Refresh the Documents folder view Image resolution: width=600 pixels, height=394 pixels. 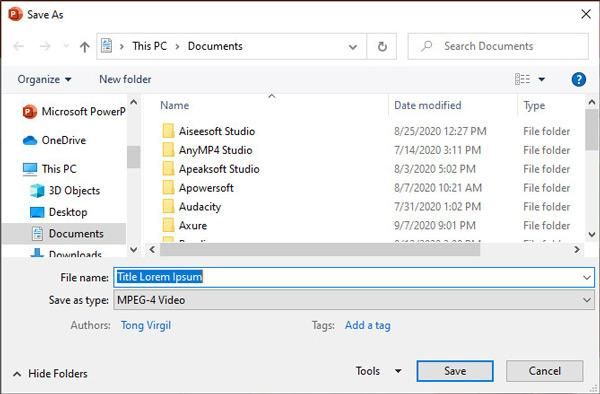pyautogui.click(x=382, y=47)
